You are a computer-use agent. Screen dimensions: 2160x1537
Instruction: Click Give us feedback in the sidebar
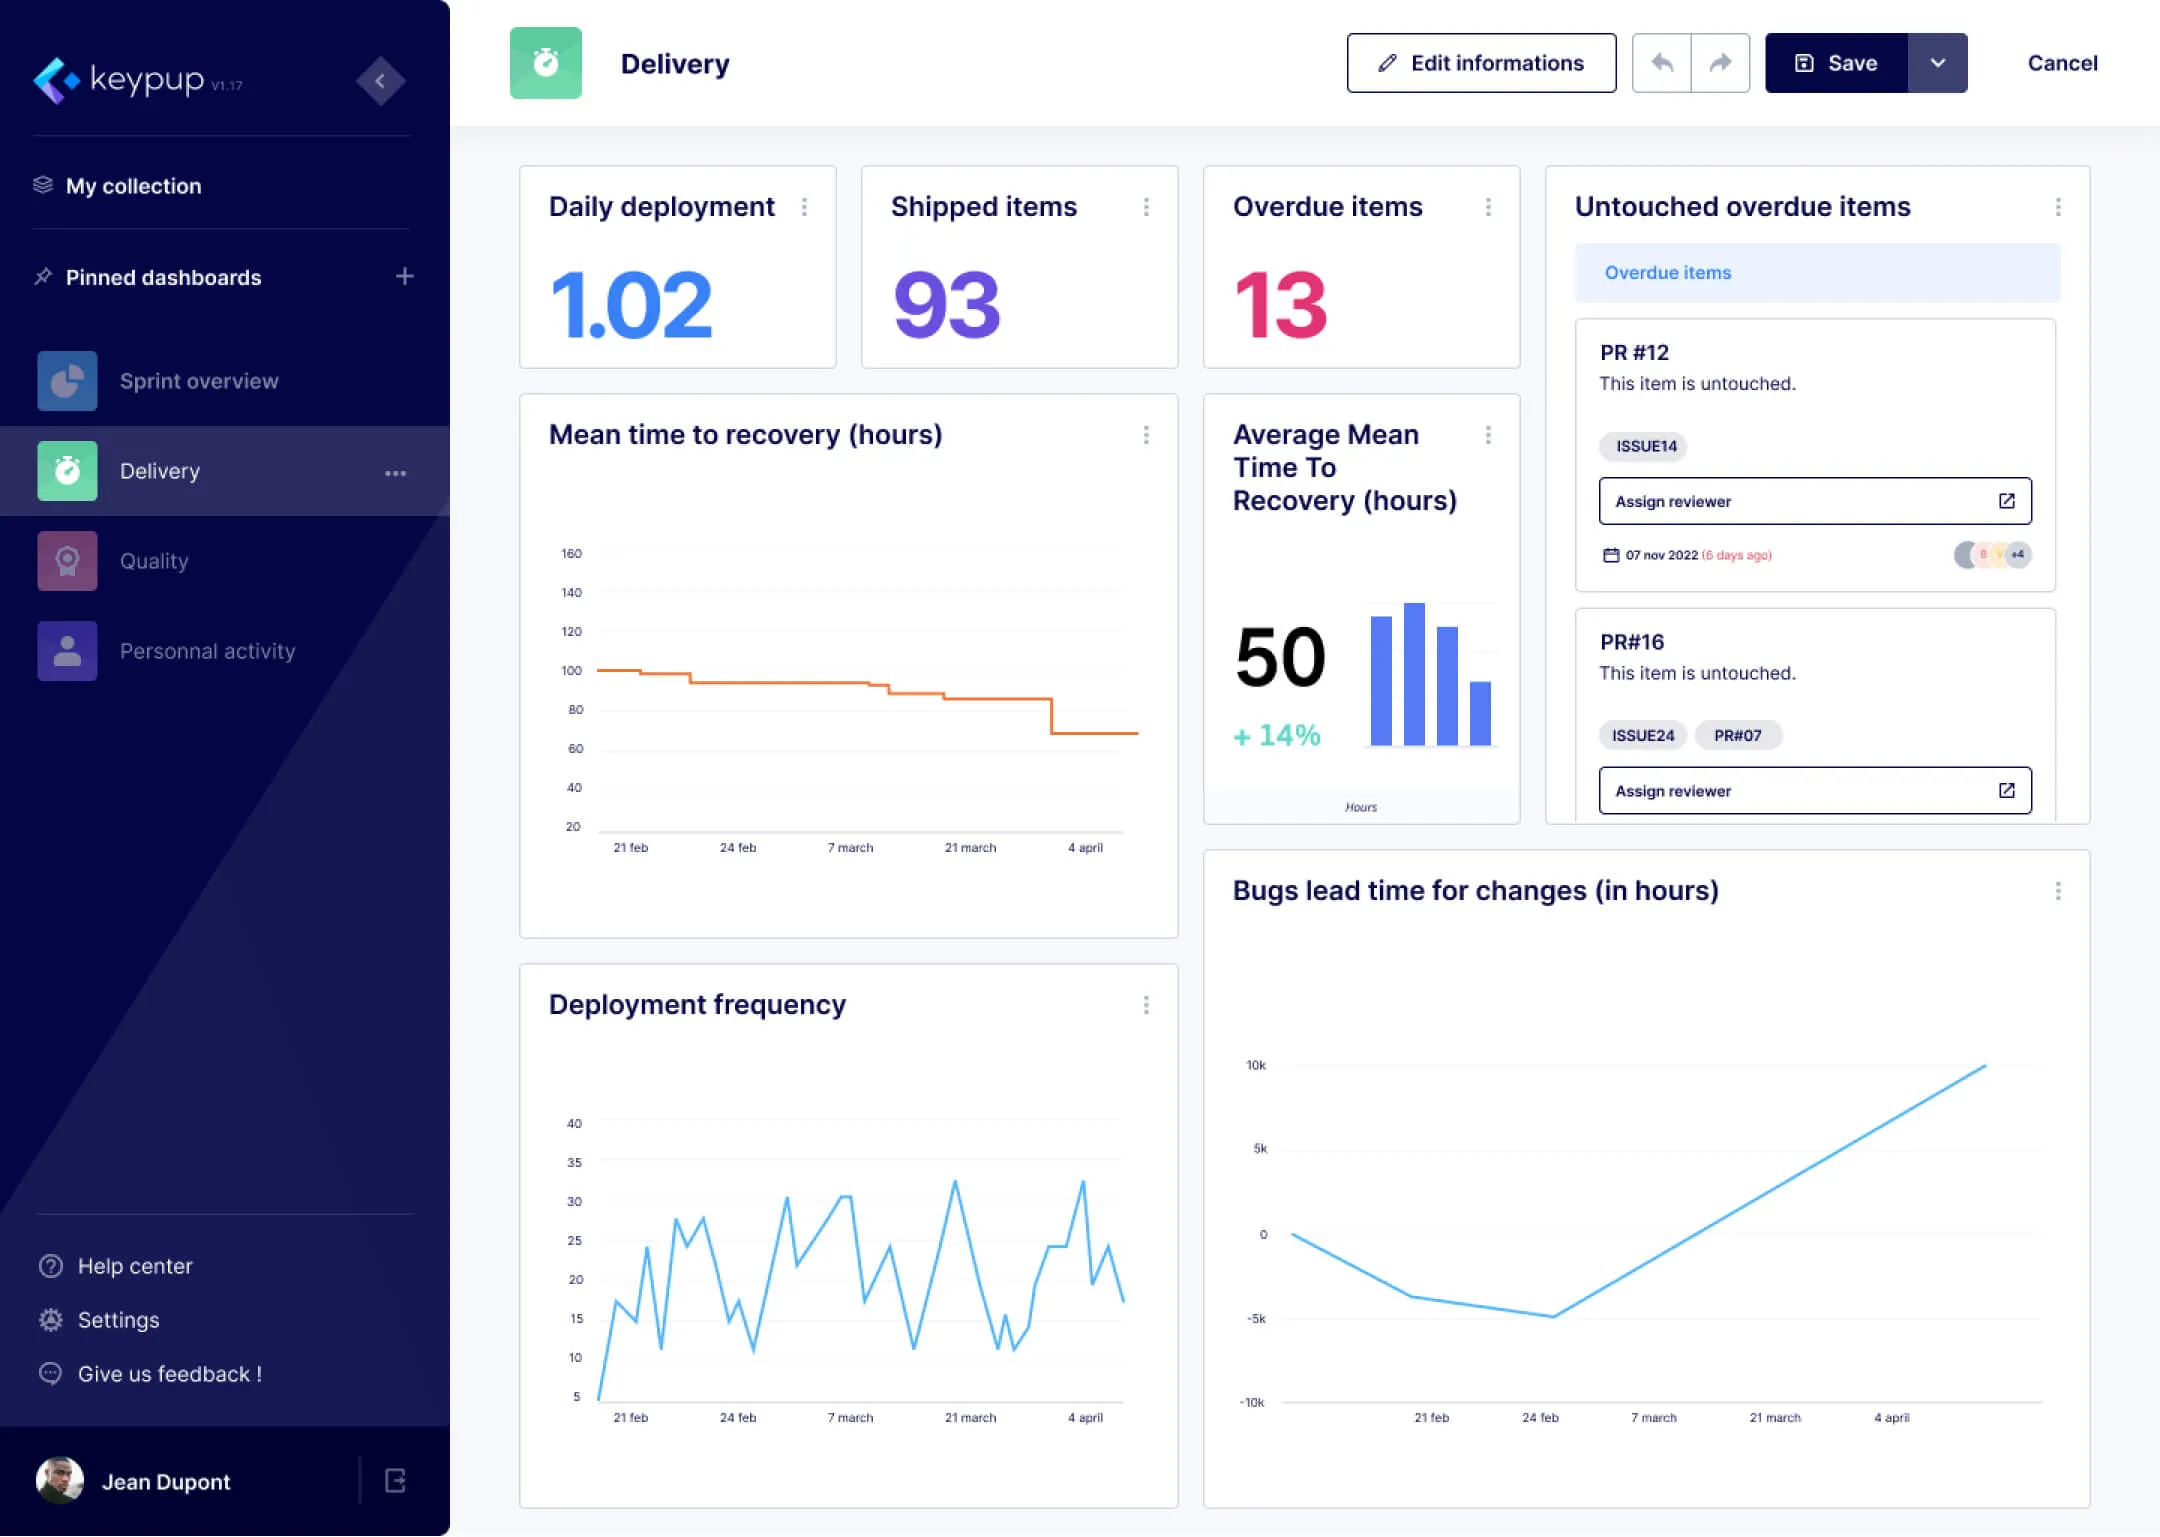click(x=150, y=1373)
